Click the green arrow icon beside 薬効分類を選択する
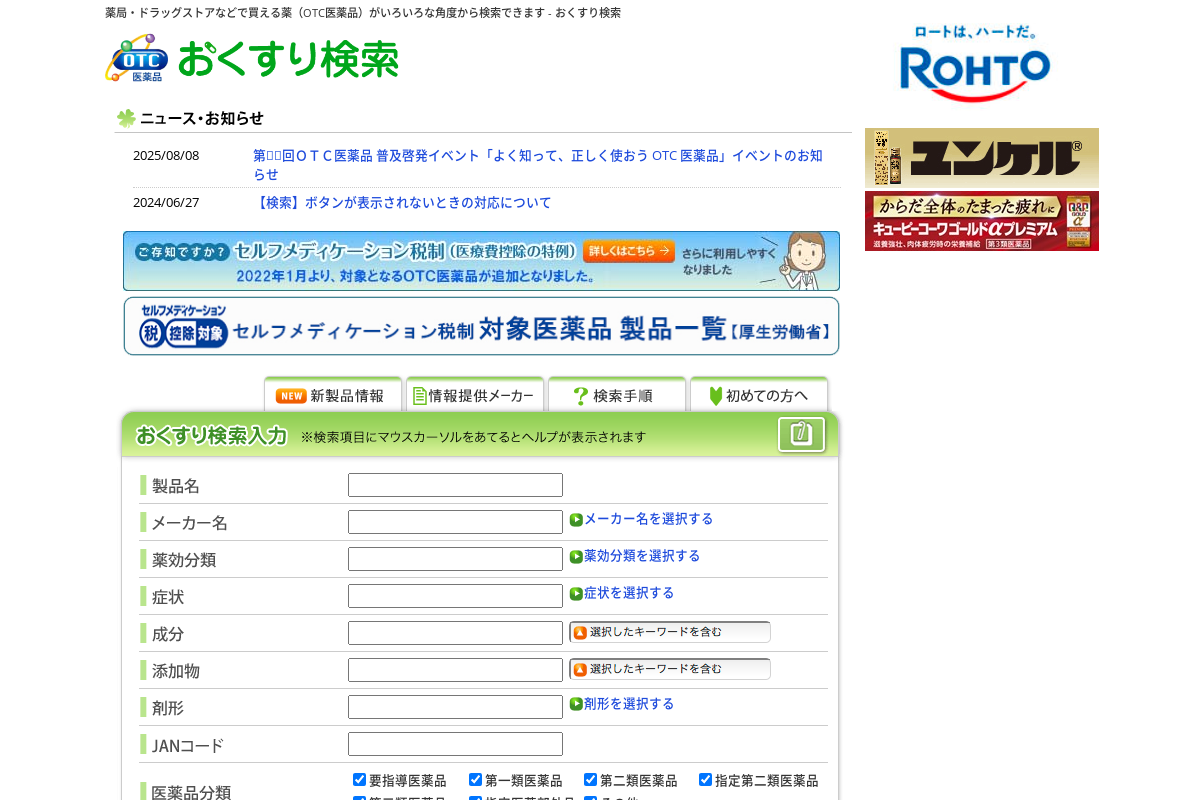 click(576, 557)
